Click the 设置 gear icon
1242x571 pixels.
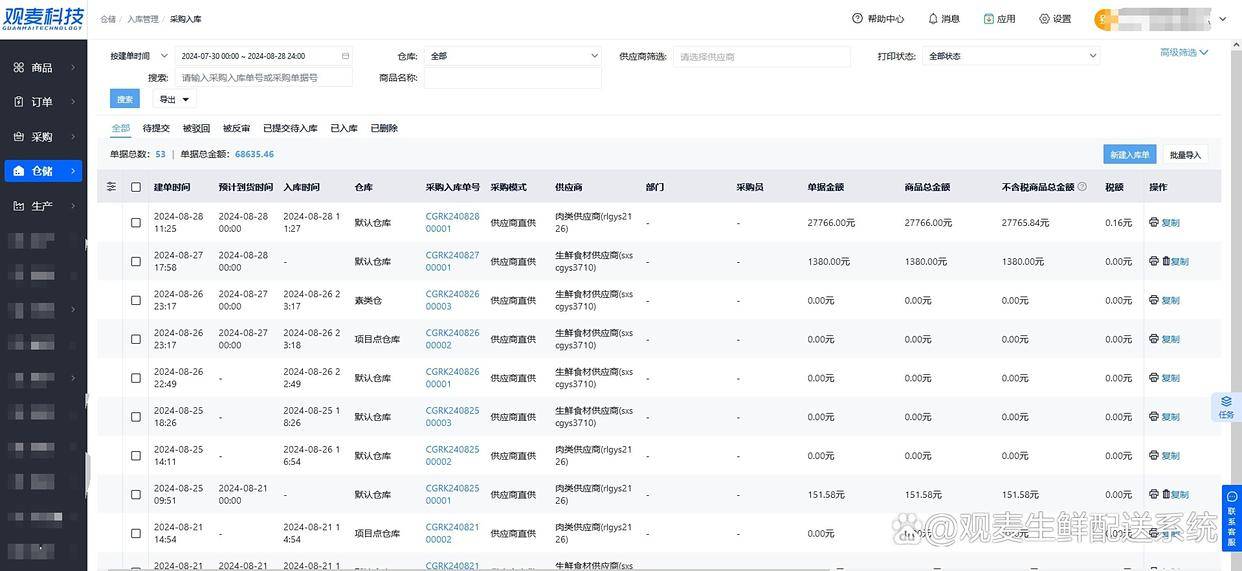[1044, 19]
